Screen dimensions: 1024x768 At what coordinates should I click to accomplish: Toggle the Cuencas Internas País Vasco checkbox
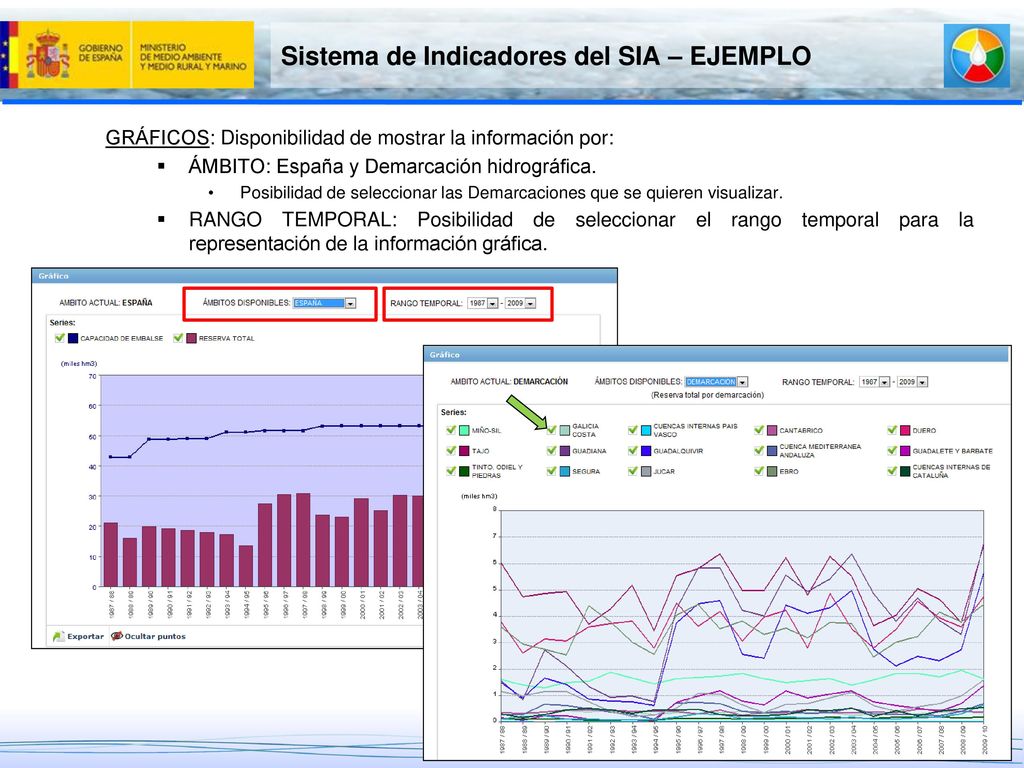pos(633,430)
